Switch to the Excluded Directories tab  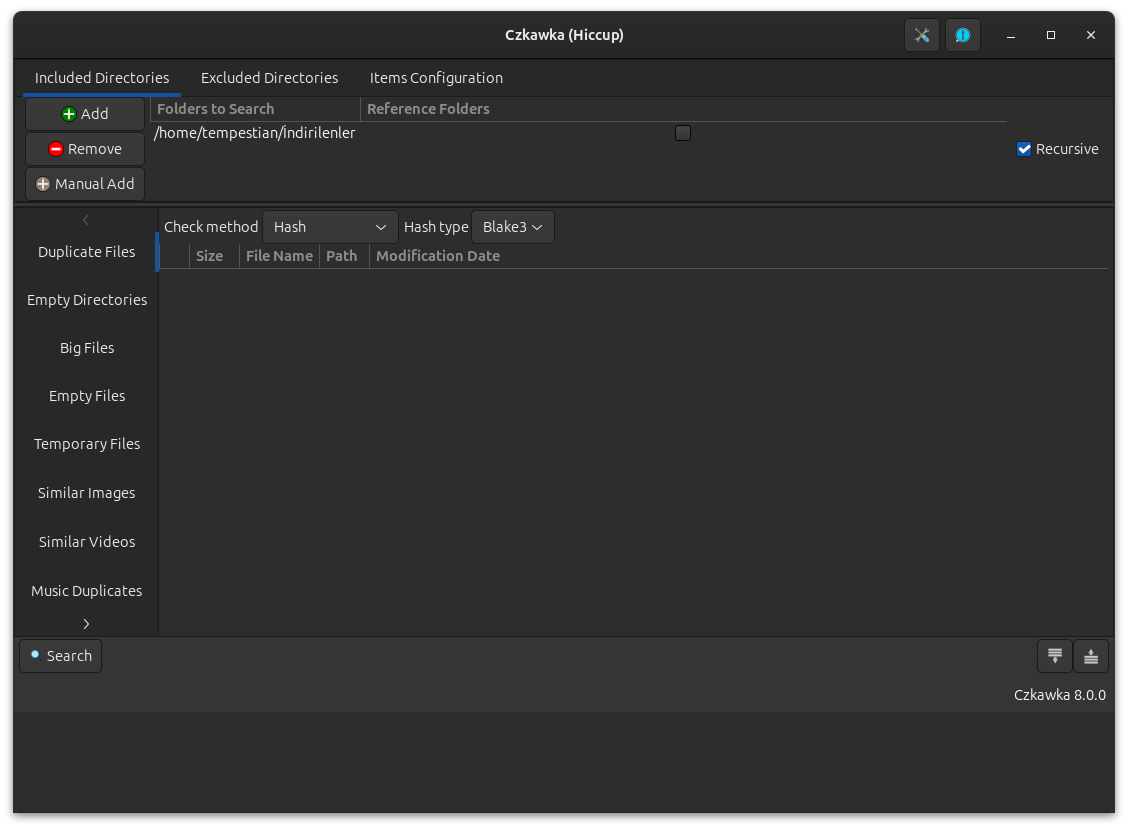(269, 78)
